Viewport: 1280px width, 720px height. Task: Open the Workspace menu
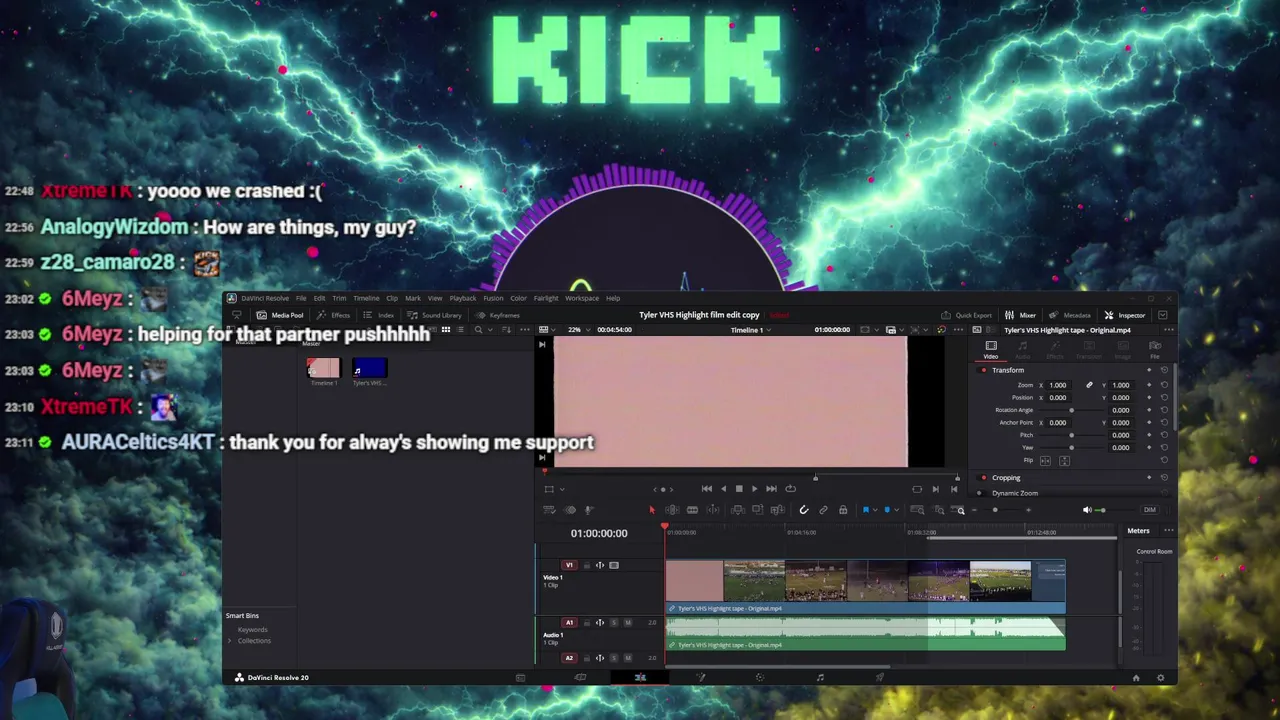[x=582, y=298]
